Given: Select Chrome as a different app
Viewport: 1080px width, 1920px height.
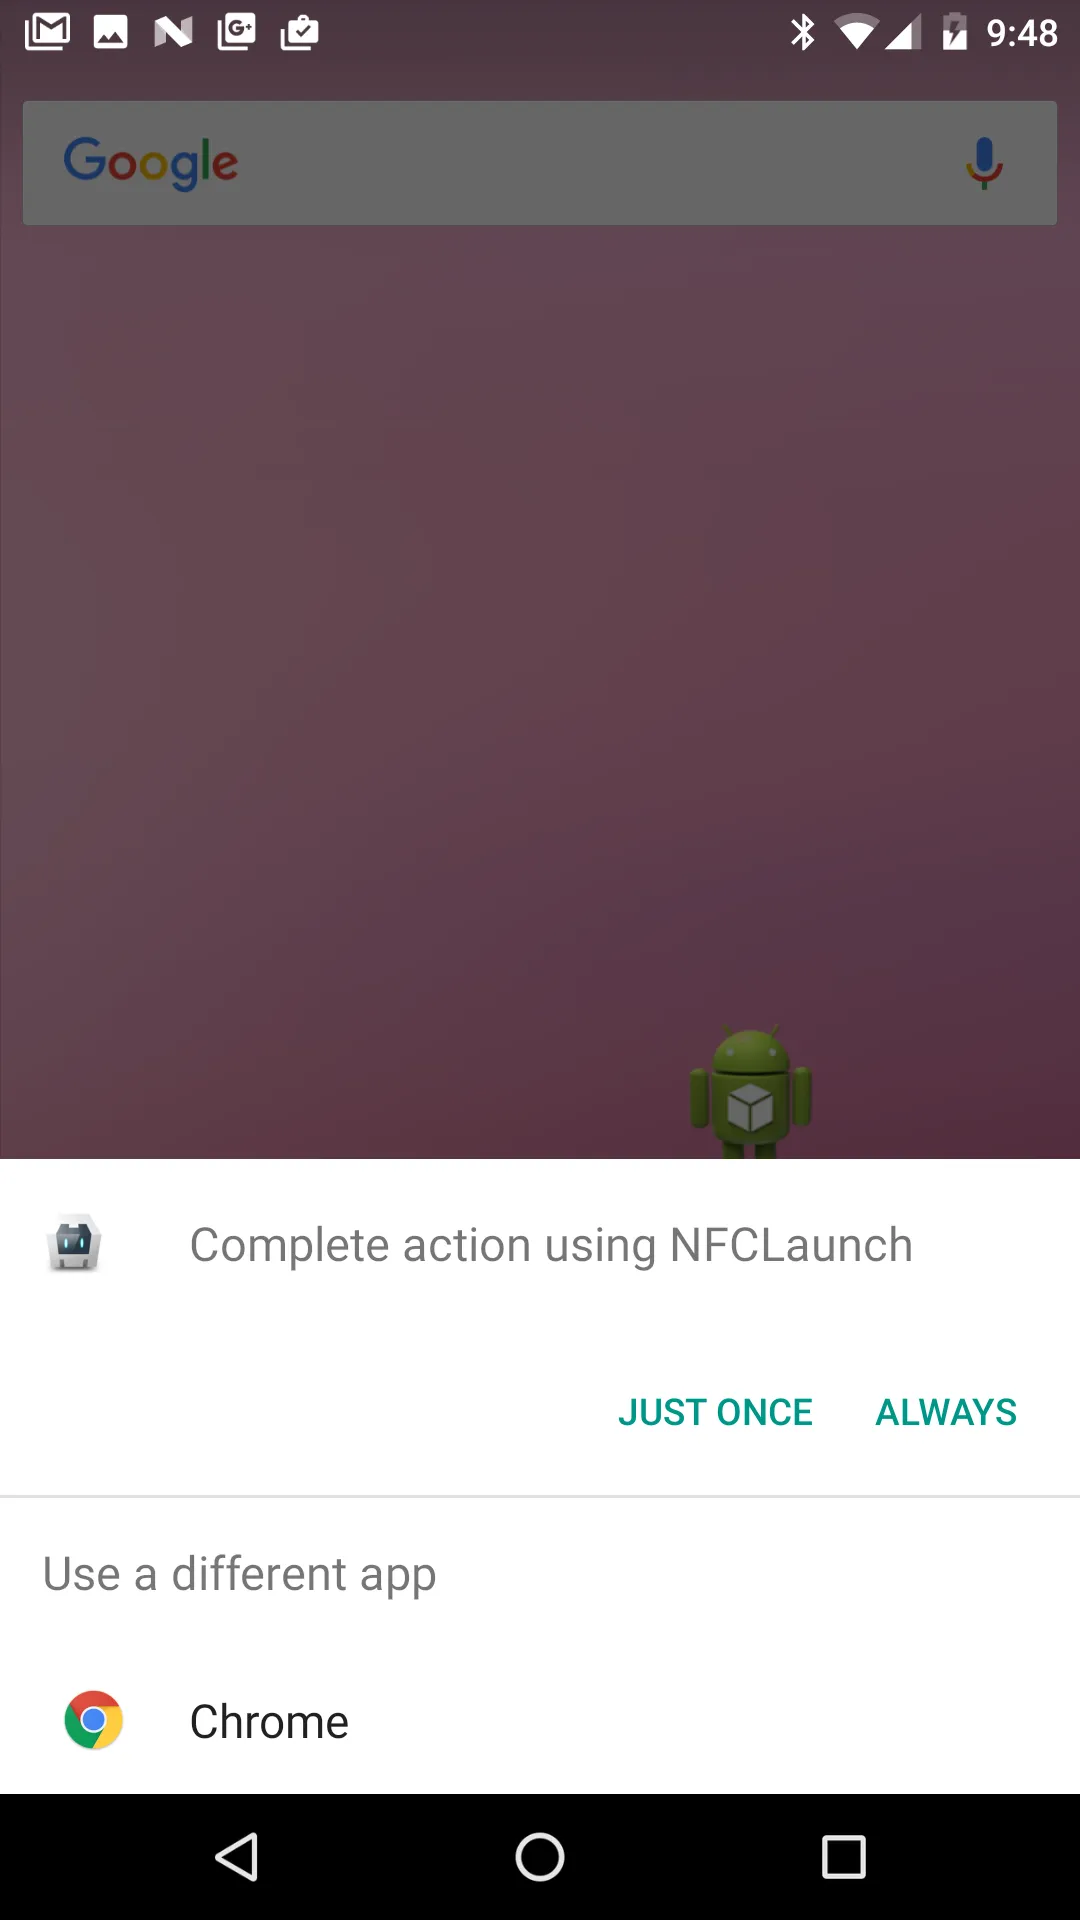Looking at the screenshot, I should (540, 1721).
